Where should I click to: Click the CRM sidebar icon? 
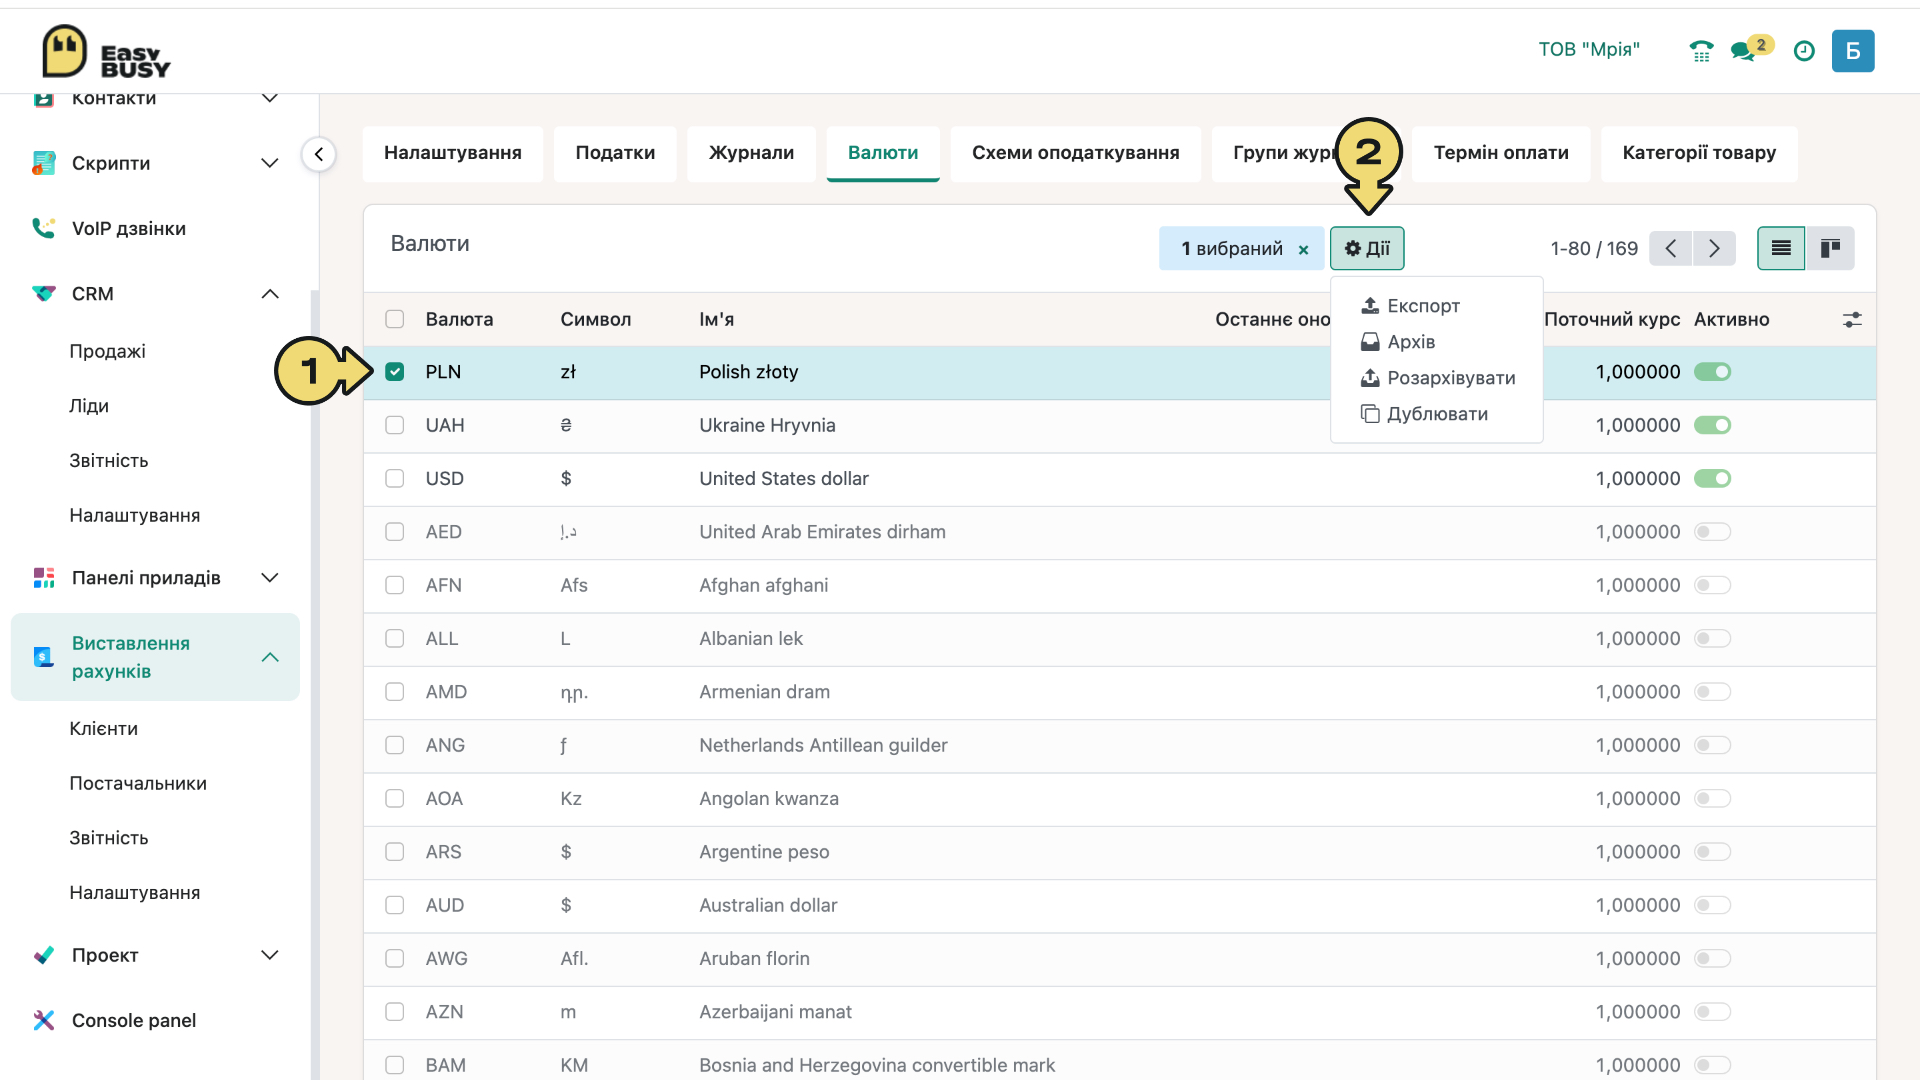[44, 294]
